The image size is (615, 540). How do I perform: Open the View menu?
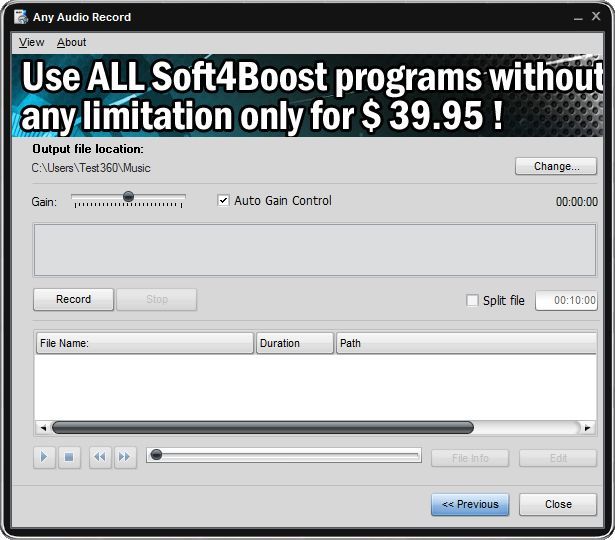point(31,42)
